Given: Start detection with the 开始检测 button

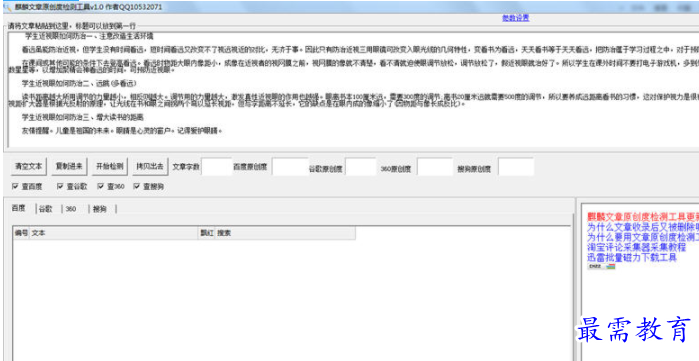Looking at the screenshot, I should [x=110, y=167].
